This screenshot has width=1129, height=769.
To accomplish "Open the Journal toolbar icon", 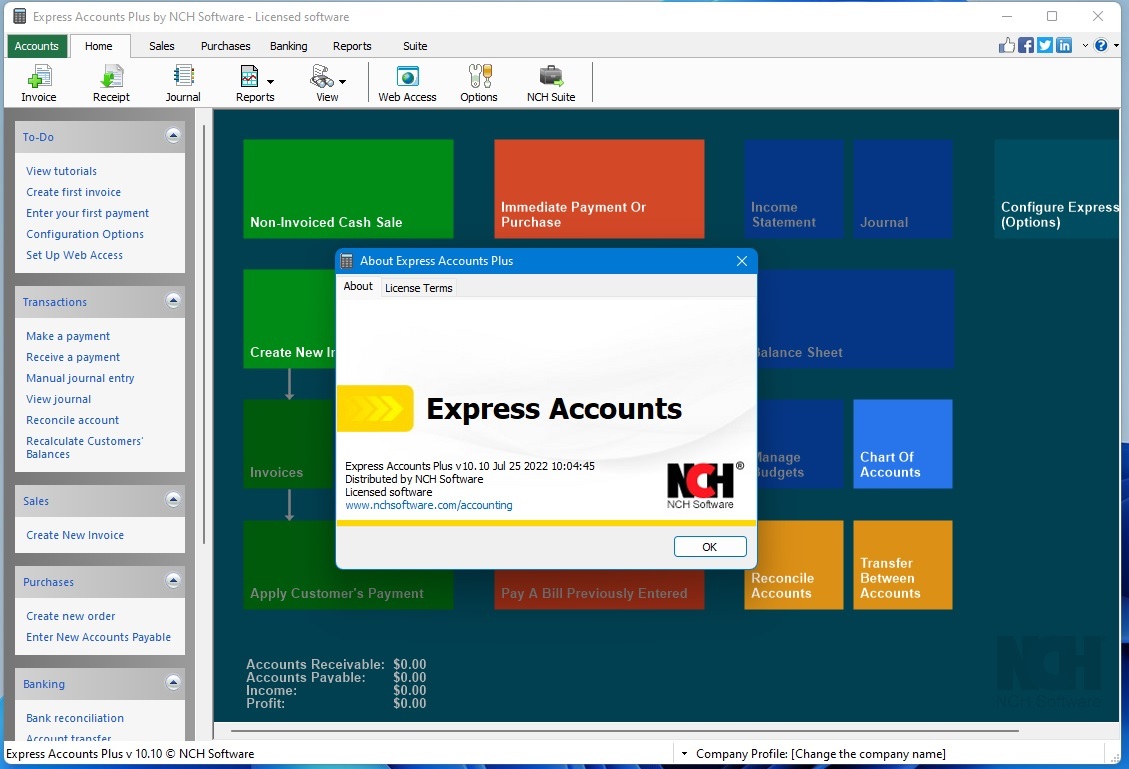I will pyautogui.click(x=183, y=83).
